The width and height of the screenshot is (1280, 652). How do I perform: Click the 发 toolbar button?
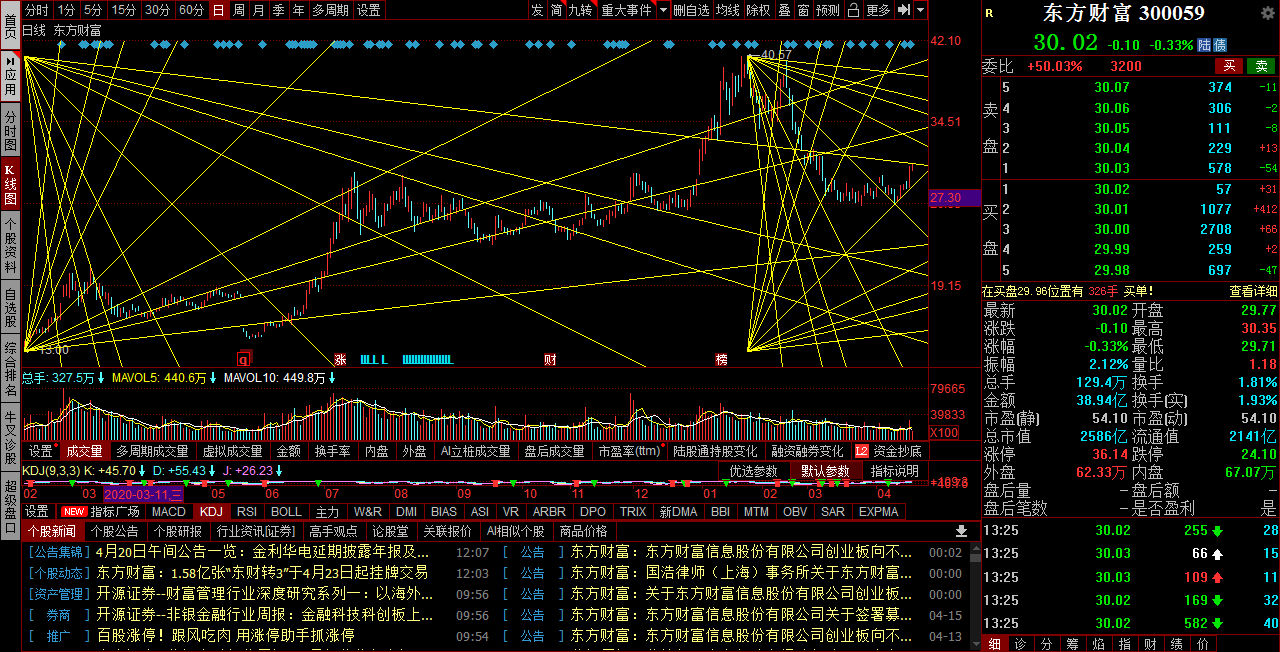pos(537,10)
